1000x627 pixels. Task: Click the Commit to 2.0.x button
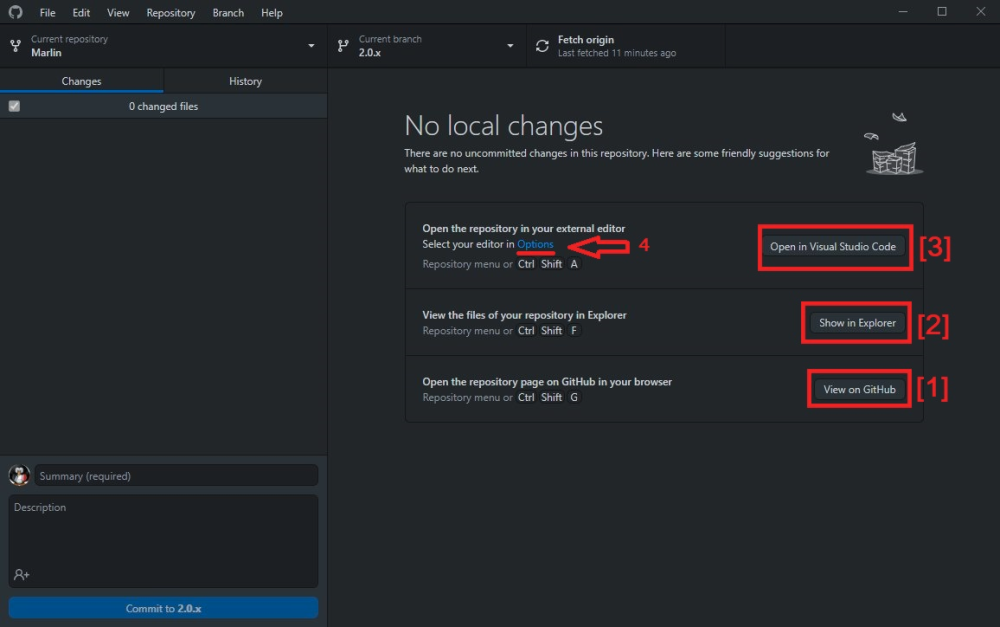[x=163, y=608]
